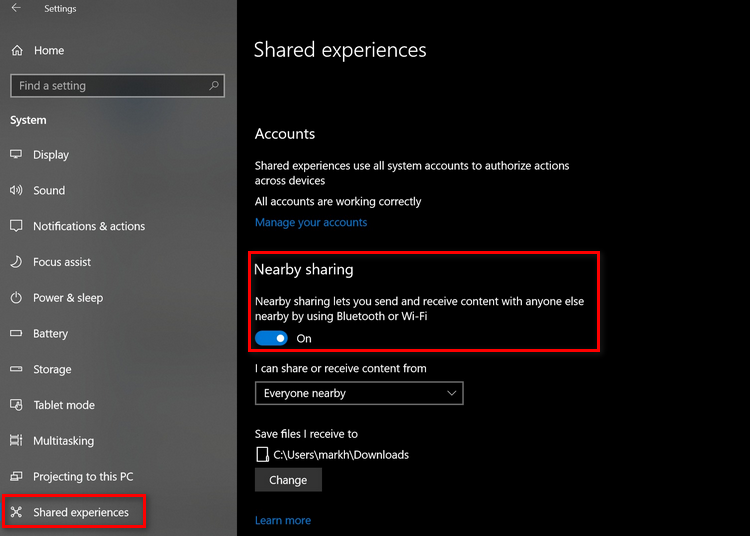
Task: Select Power & sleep
Action: [68, 298]
